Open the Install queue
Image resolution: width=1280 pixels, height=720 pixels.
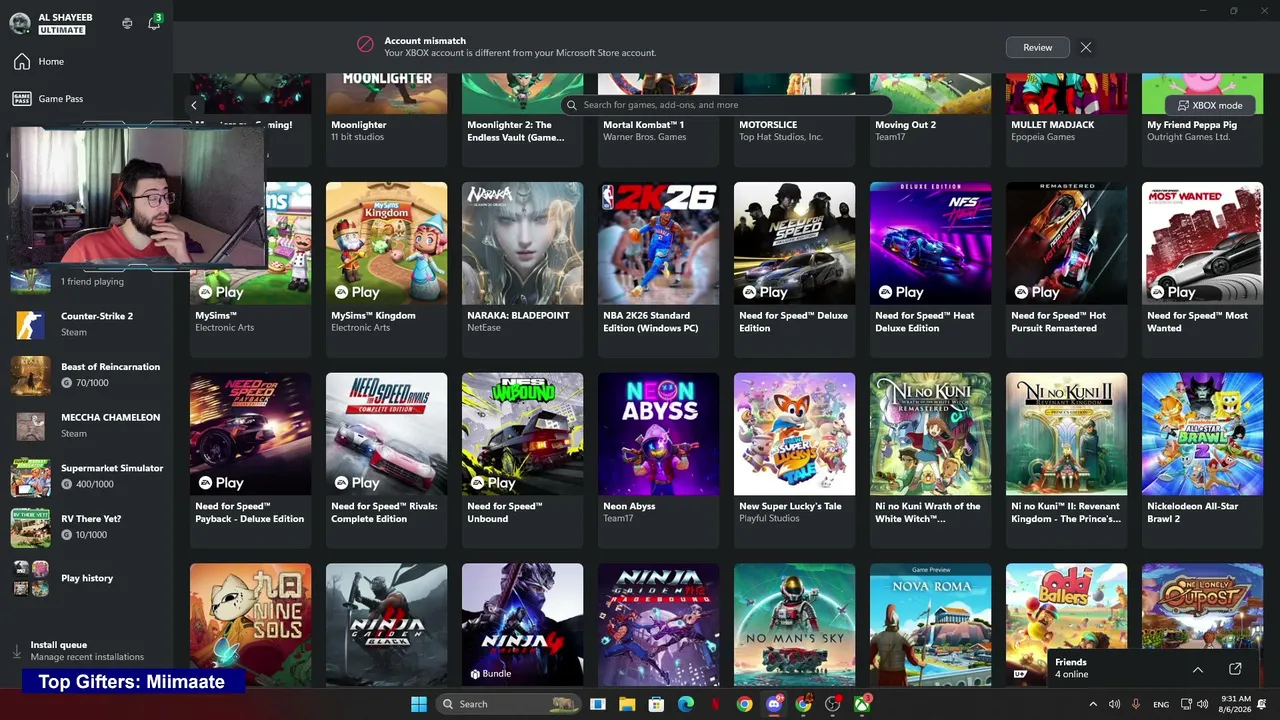(86, 651)
